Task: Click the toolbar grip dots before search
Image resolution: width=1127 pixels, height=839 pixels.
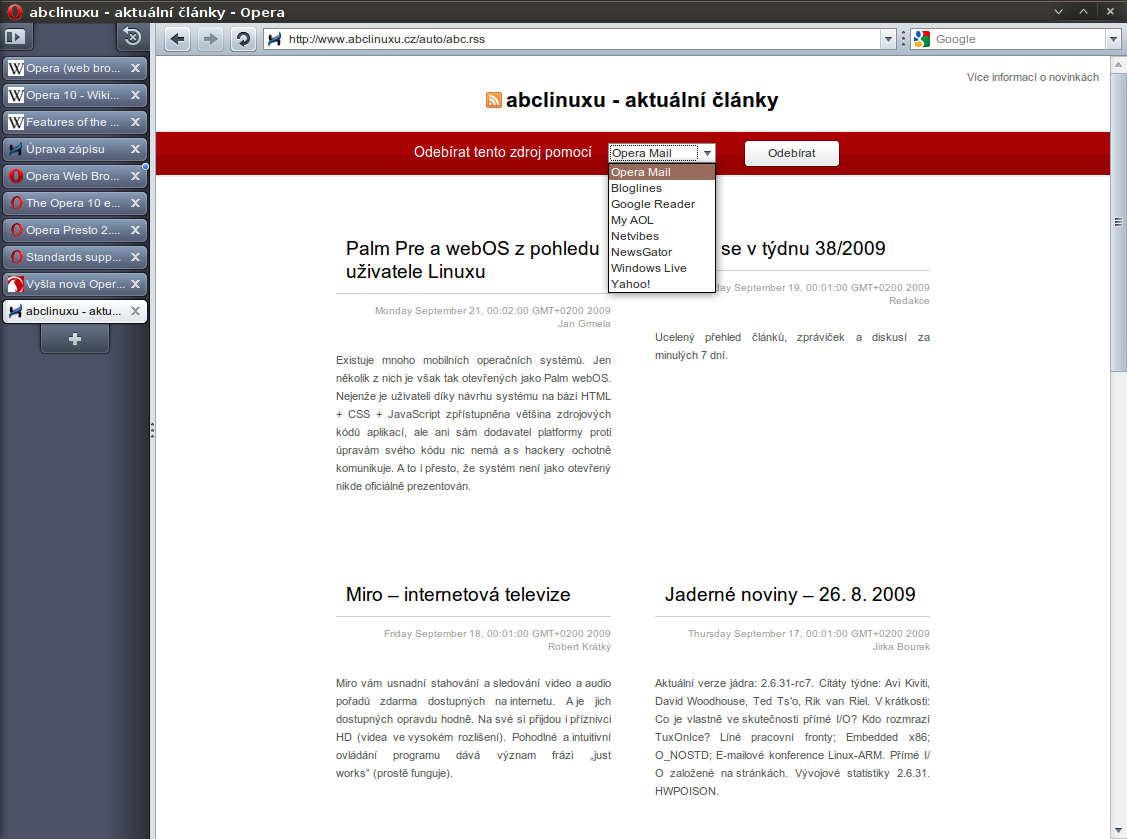Action: pos(903,39)
